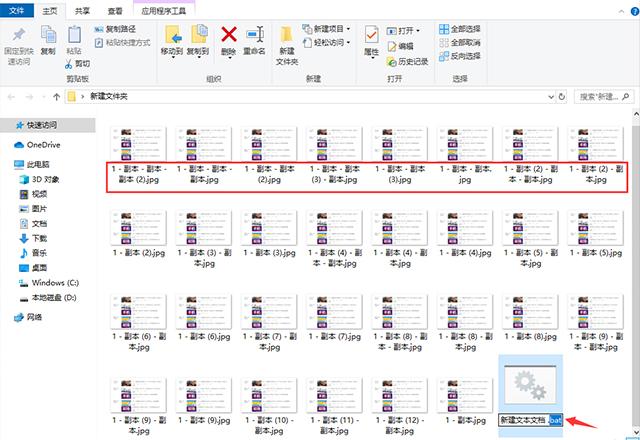Click the vertical scrollbar up arrow
640x440 pixels.
(636, 115)
